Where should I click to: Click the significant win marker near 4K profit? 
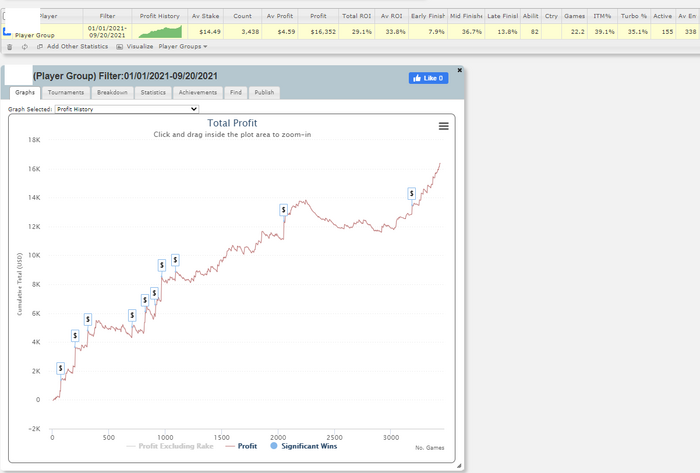75,336
